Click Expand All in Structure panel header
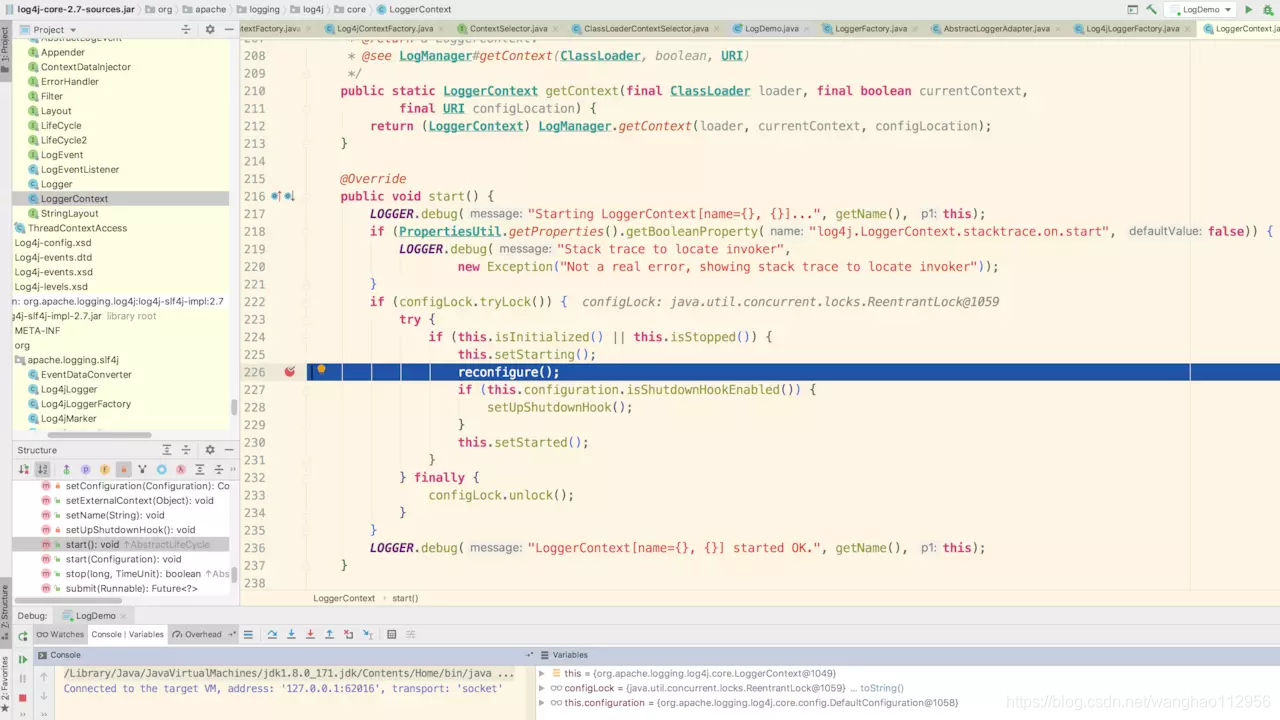1280x720 pixels. click(x=167, y=450)
